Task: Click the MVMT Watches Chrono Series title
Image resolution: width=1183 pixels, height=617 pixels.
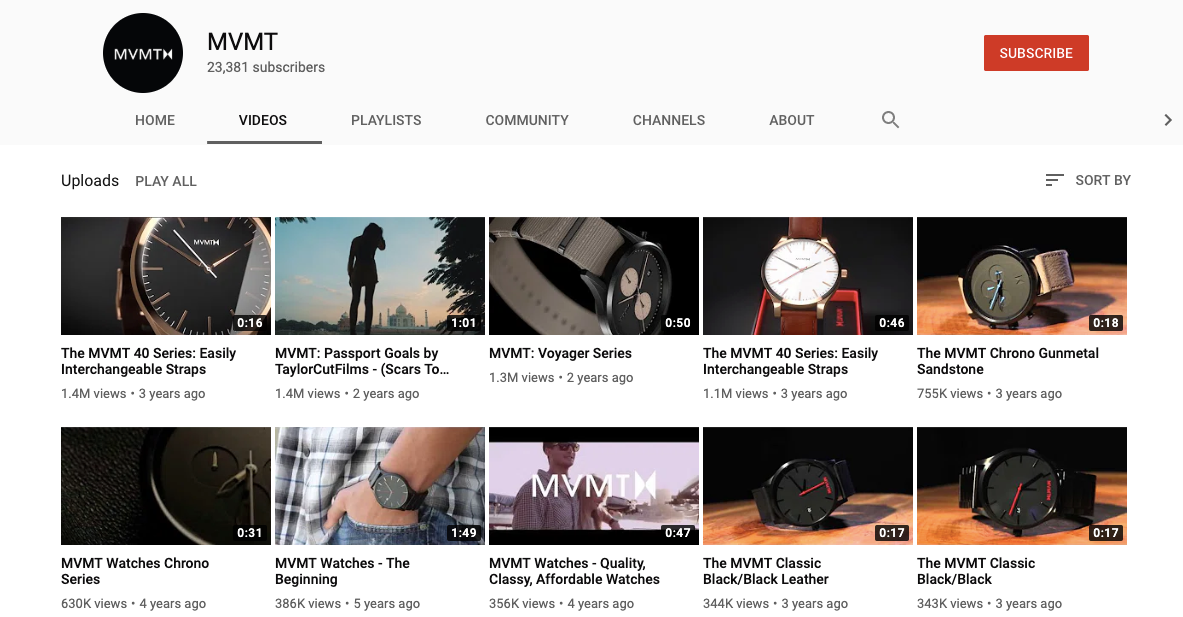Action: pos(135,571)
